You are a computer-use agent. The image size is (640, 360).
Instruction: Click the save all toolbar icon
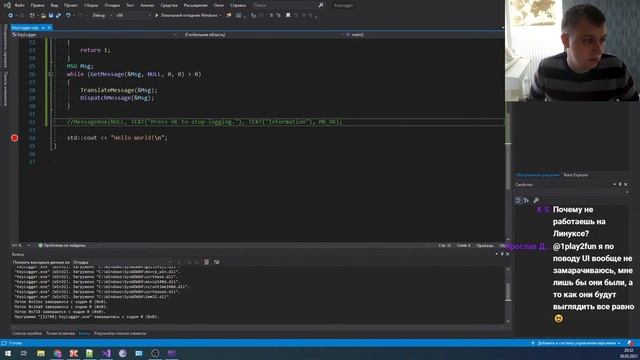point(58,16)
